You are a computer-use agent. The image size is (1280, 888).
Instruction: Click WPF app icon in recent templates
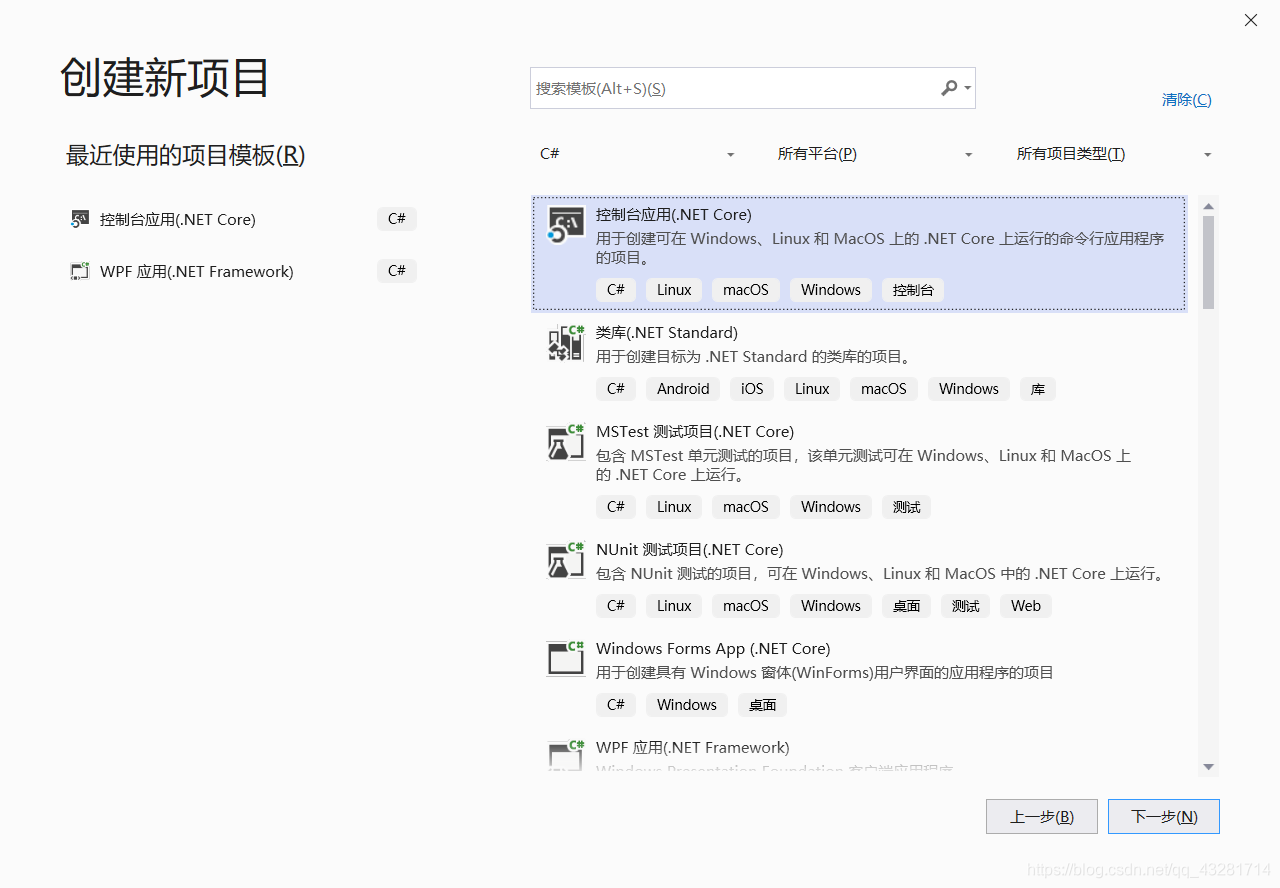[80, 271]
